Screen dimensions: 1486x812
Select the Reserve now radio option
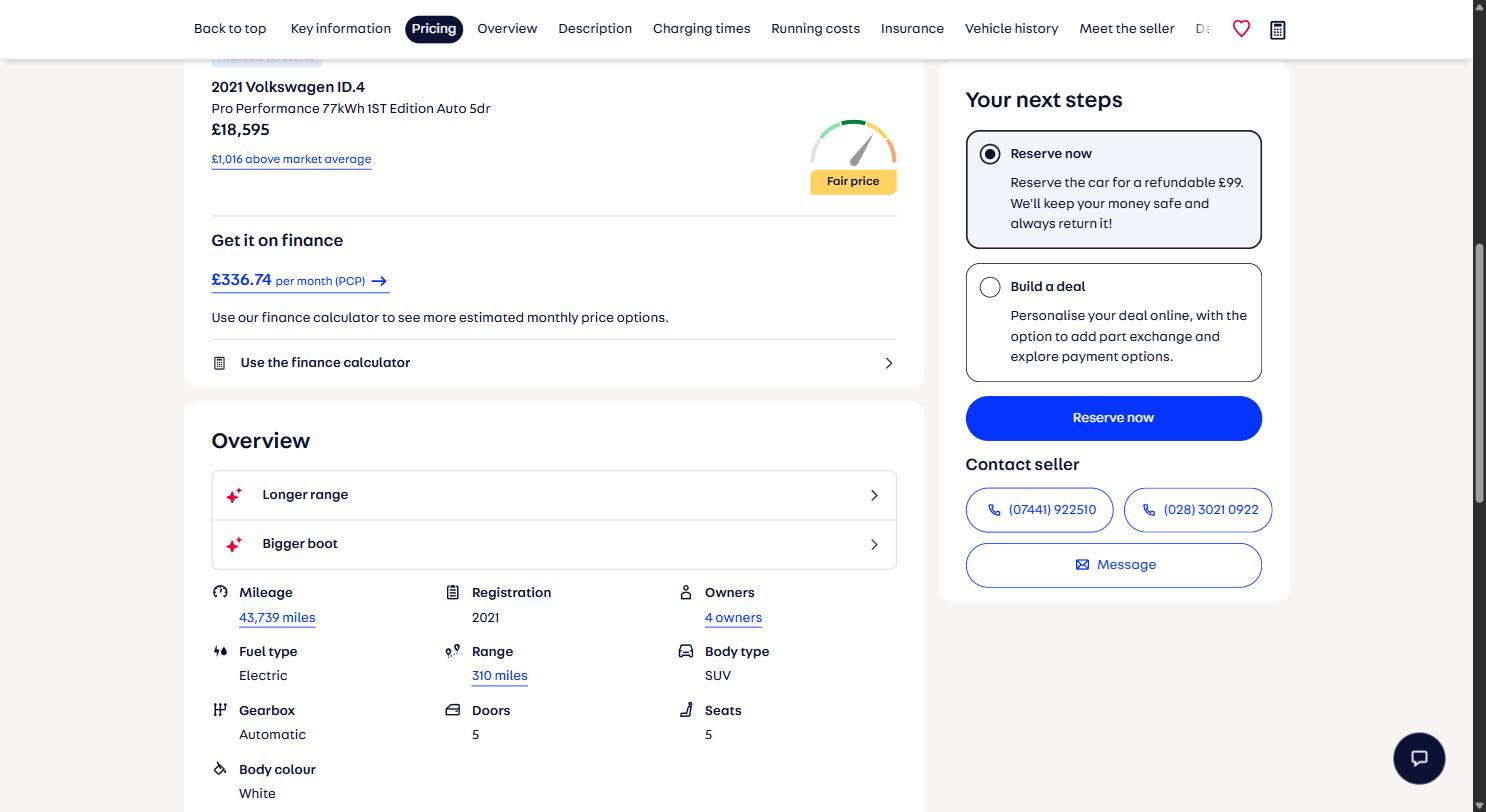990,154
